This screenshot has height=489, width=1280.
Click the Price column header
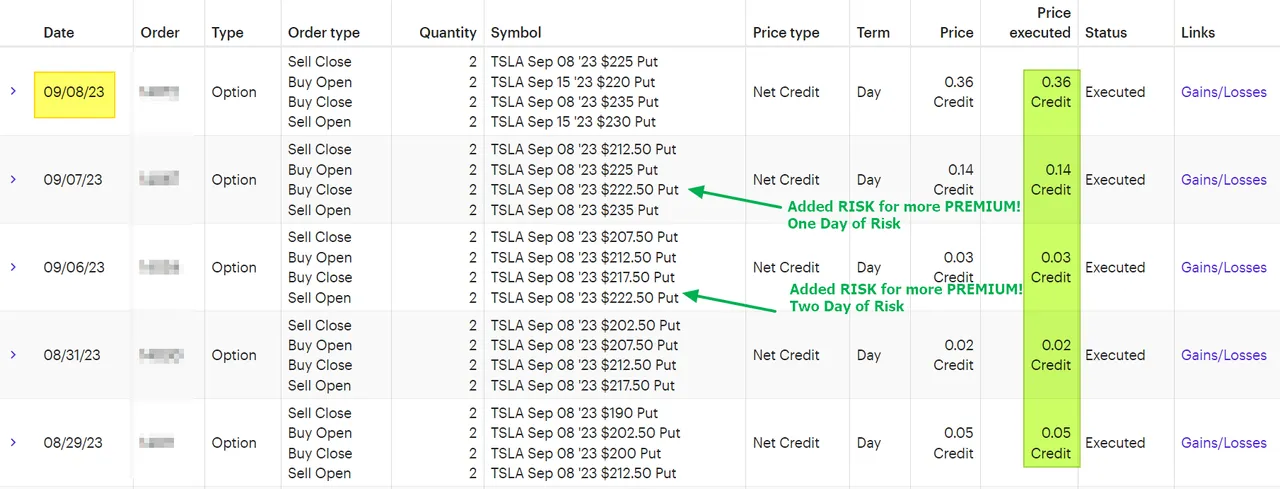point(957,33)
